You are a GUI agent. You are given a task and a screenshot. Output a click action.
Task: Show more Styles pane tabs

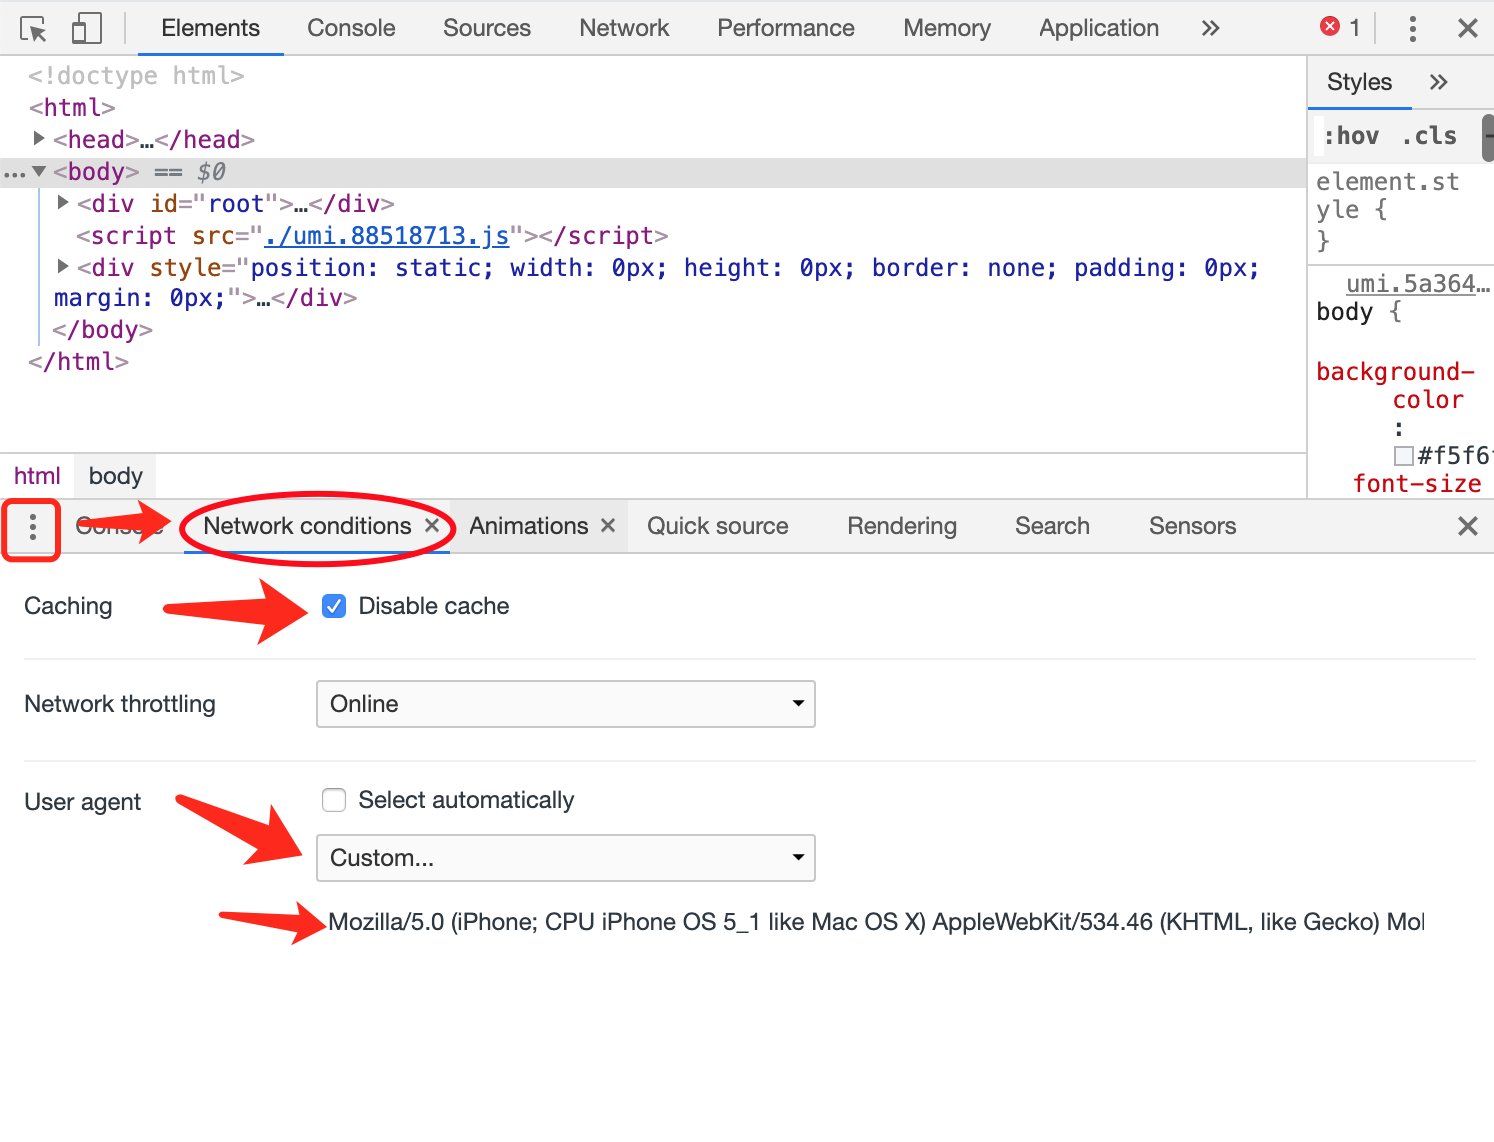1438,82
